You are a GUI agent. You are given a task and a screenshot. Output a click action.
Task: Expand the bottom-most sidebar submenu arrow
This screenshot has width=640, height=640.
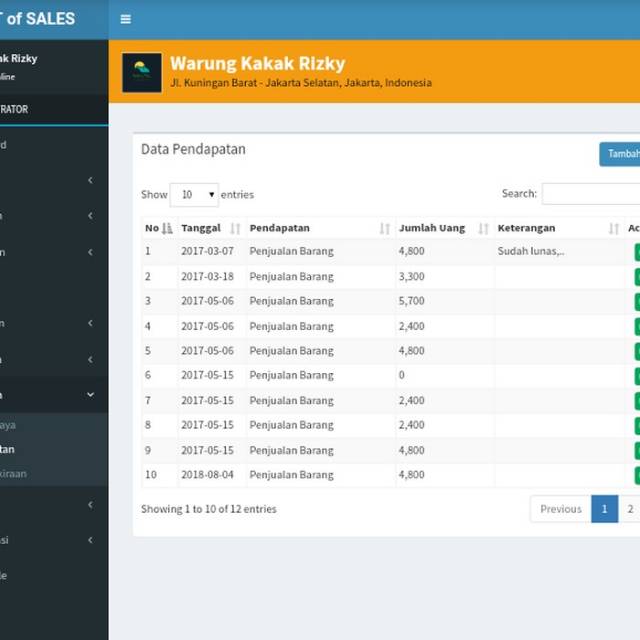pos(90,540)
